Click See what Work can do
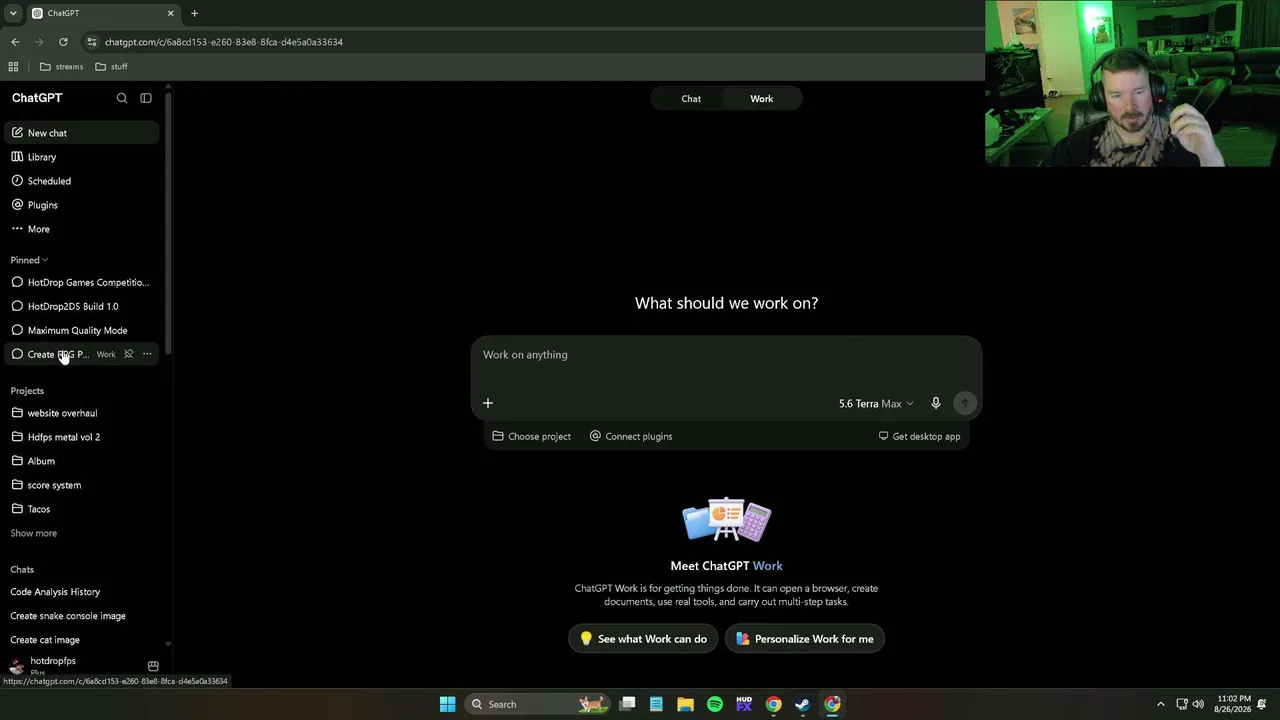1280x720 pixels. click(643, 639)
